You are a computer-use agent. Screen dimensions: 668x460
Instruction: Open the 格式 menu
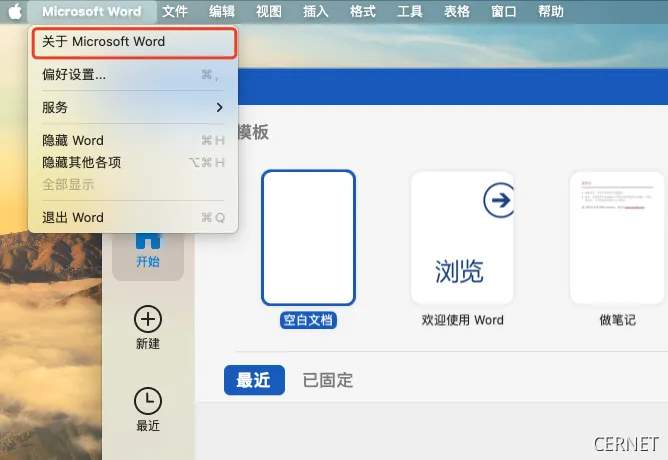tap(362, 12)
